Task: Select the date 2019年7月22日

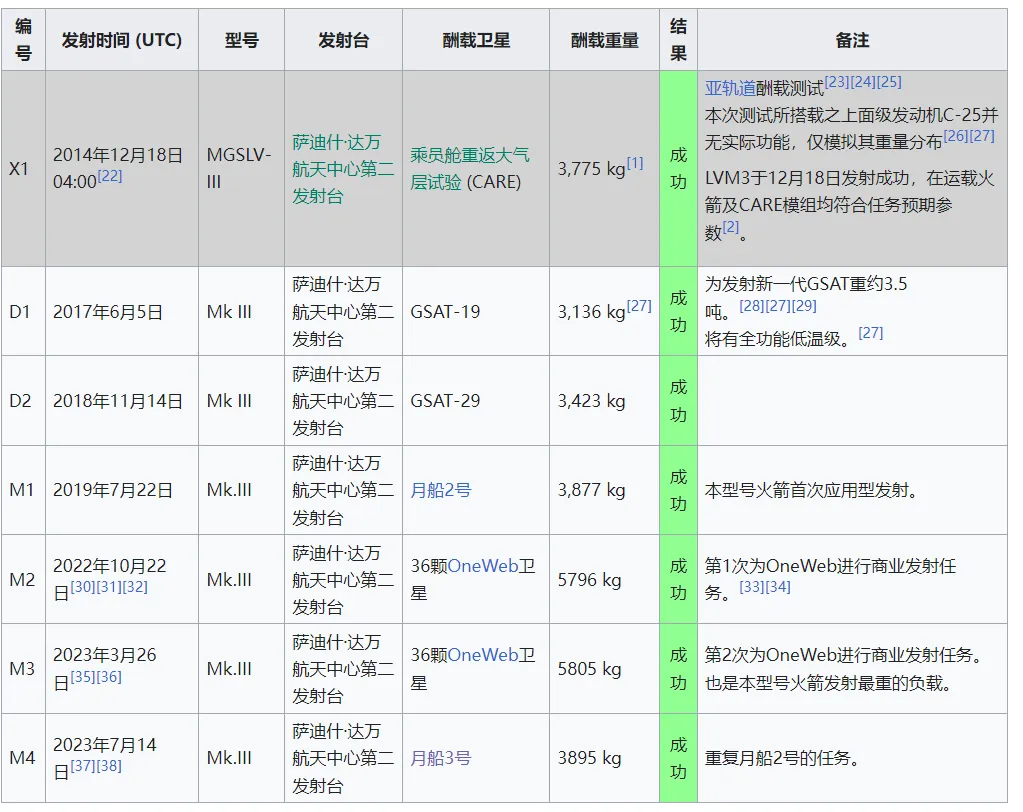Action: 112,490
